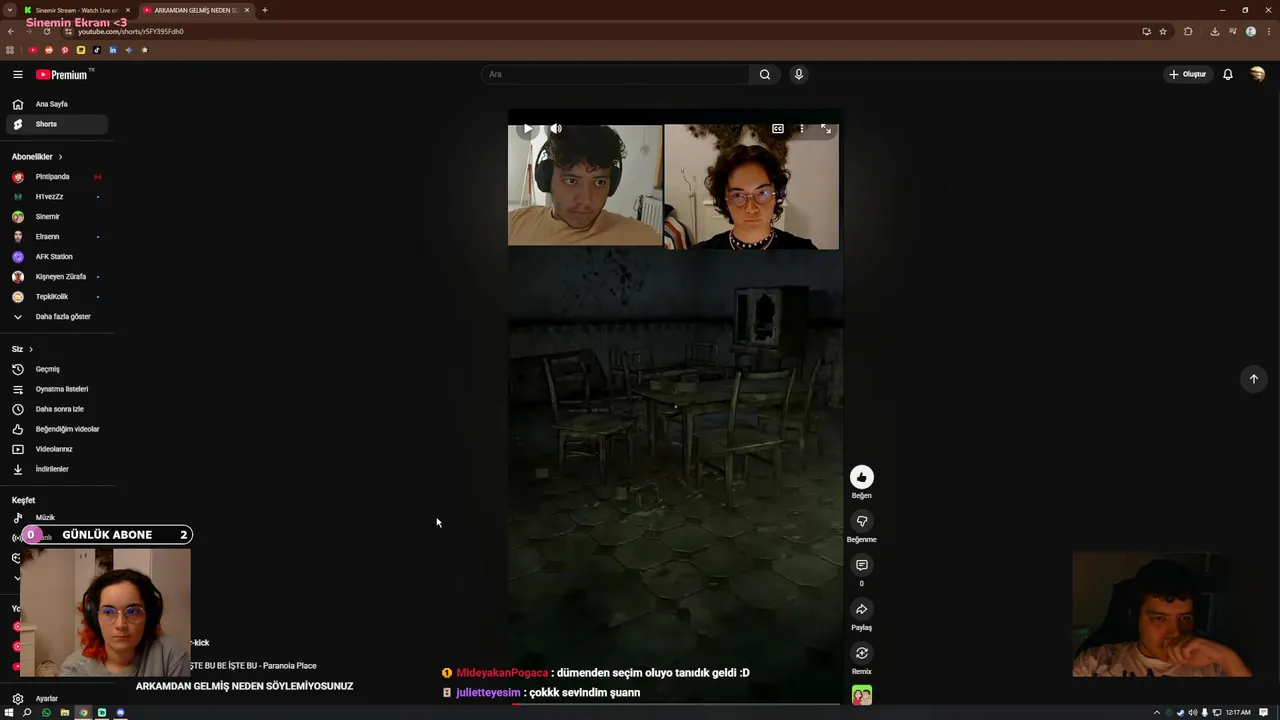This screenshot has width=1280, height=720.
Task: Open browser extensions puzzle icon
Action: pyautogui.click(x=1188, y=31)
